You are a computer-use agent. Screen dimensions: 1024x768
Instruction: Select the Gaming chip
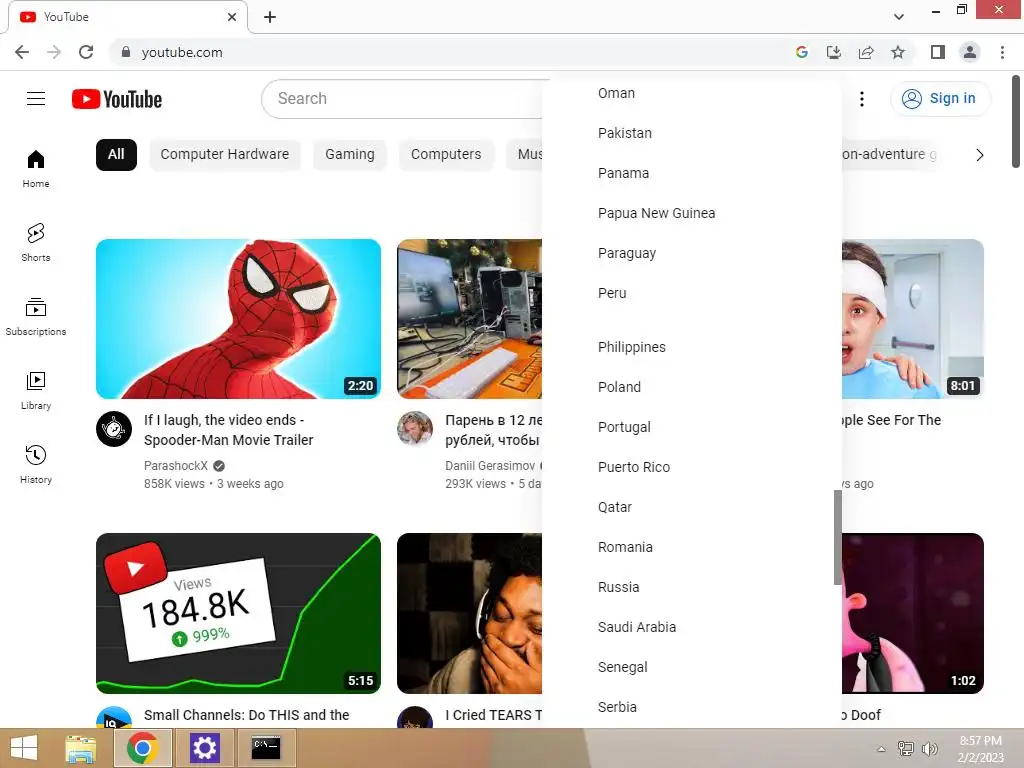350,155
